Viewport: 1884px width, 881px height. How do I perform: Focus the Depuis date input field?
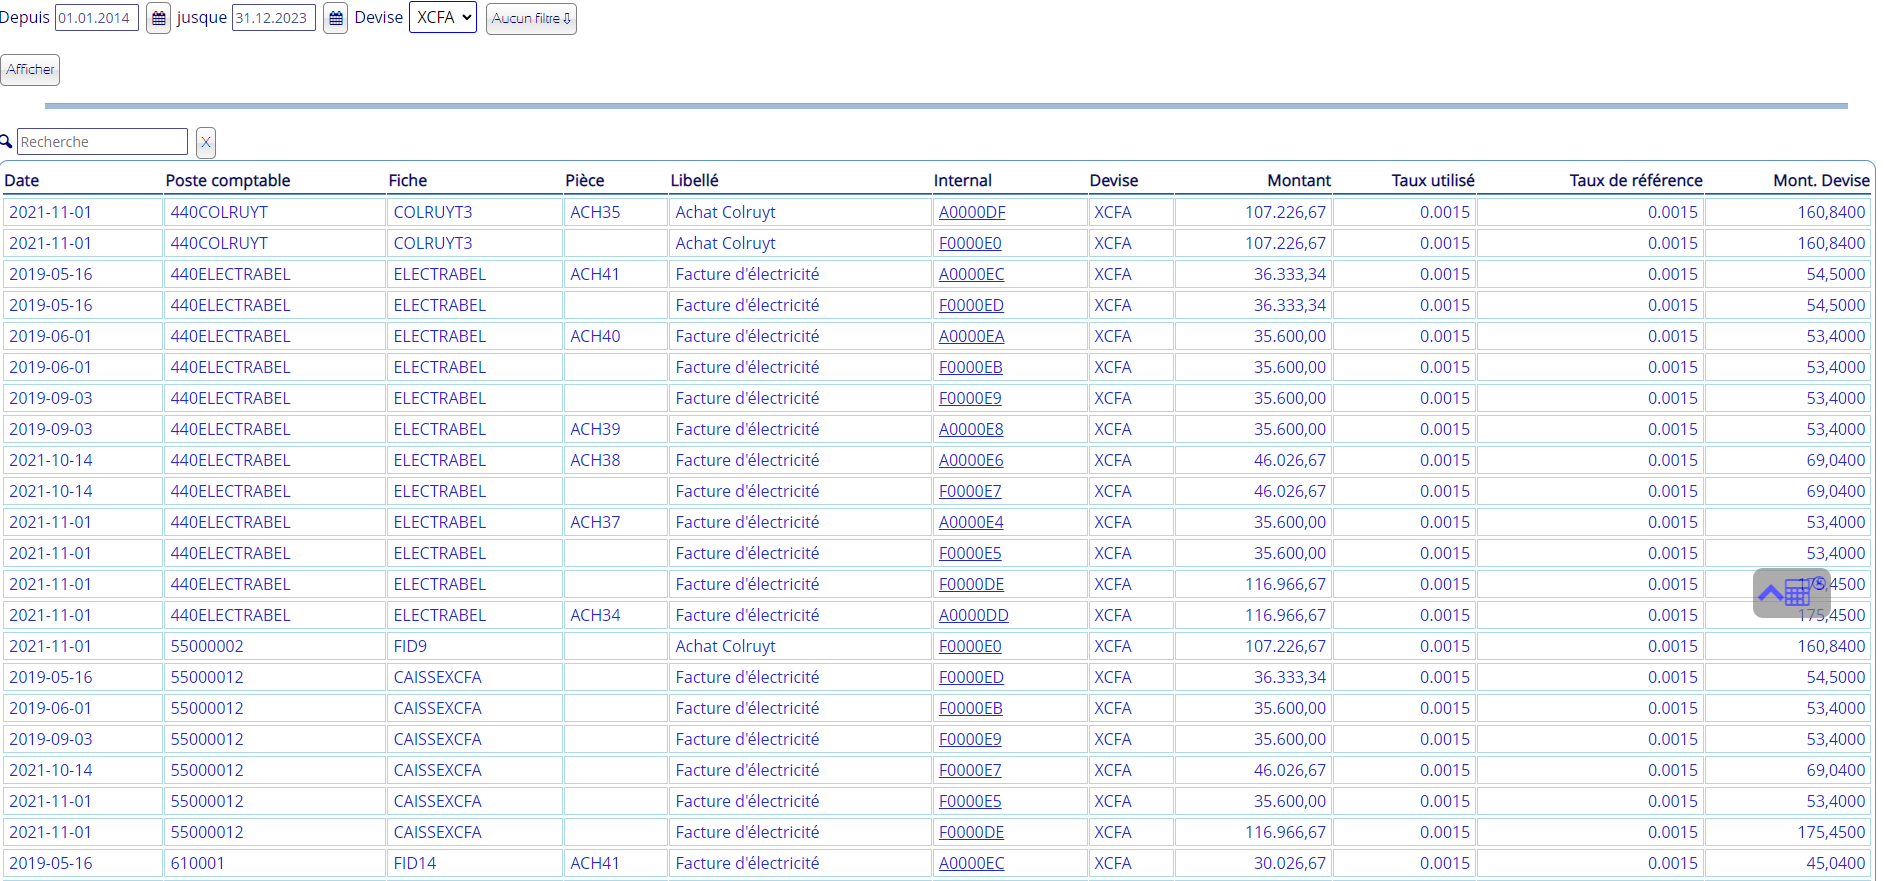97,18
